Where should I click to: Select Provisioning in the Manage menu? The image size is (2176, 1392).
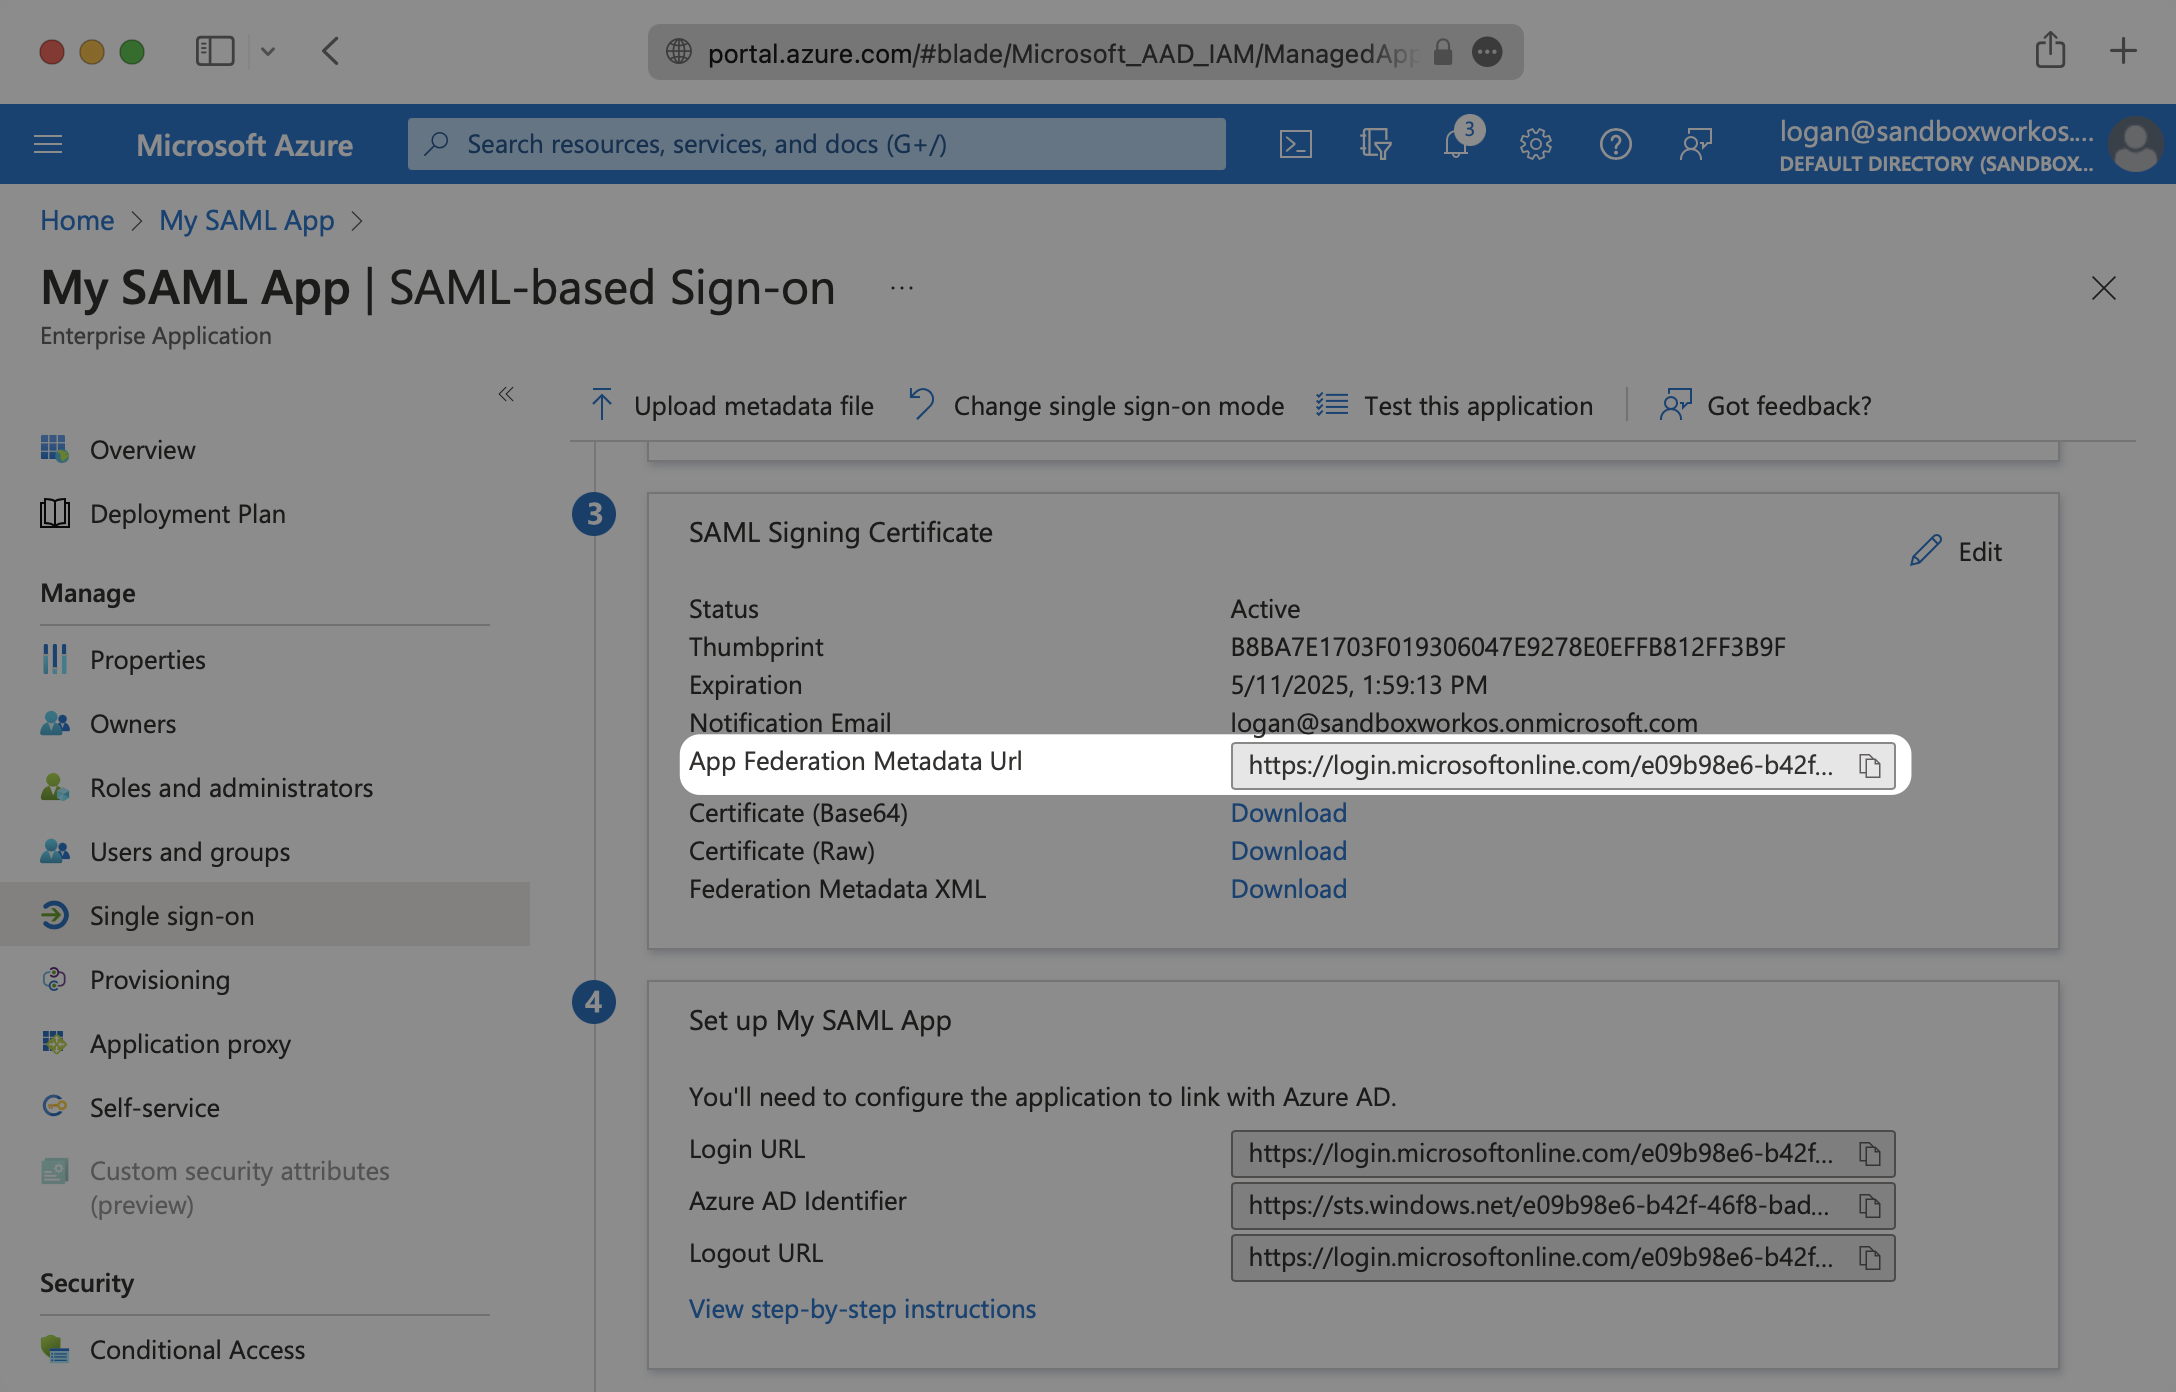click(159, 980)
